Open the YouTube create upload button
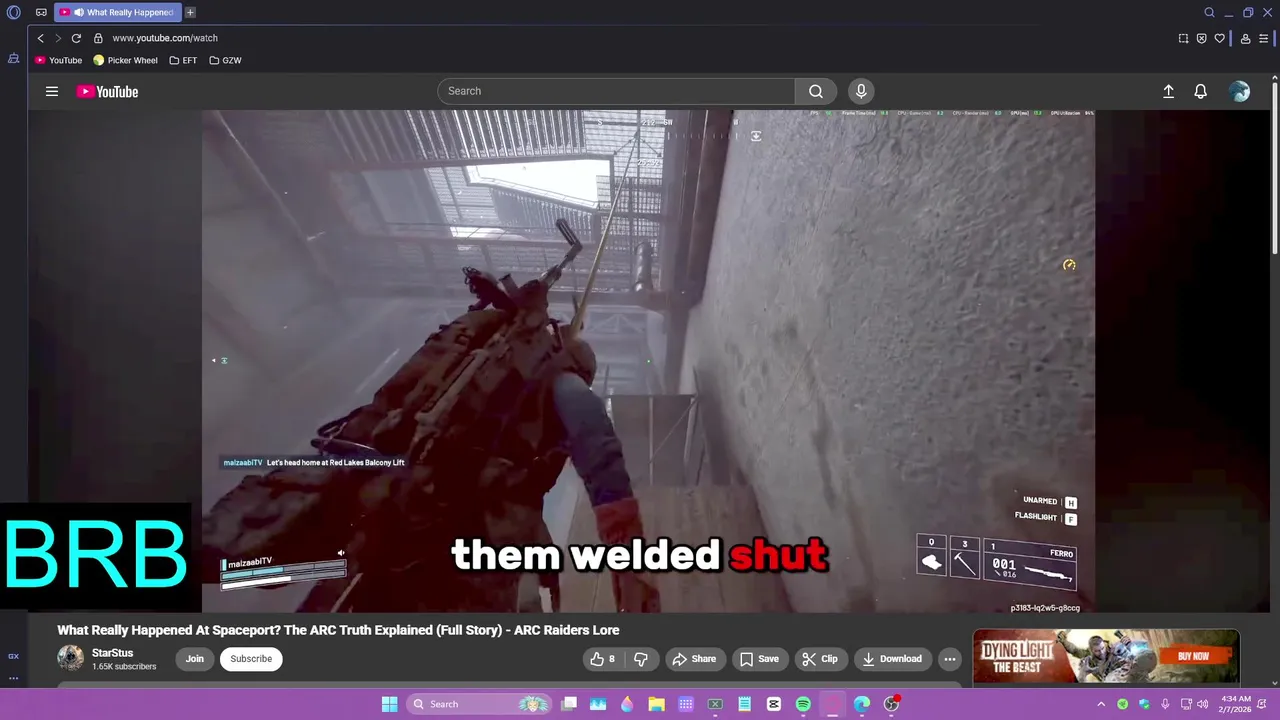Screen dimensions: 1280x720 (1168, 91)
